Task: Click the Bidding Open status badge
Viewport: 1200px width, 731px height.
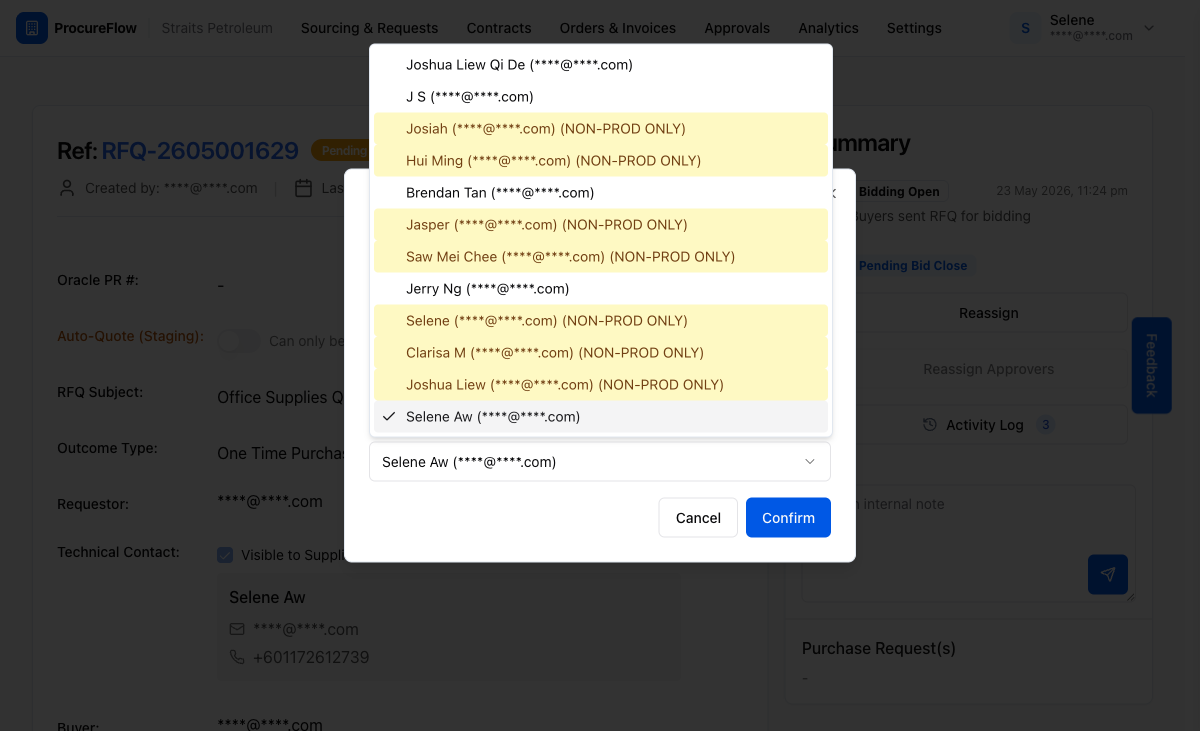Action: [x=898, y=191]
